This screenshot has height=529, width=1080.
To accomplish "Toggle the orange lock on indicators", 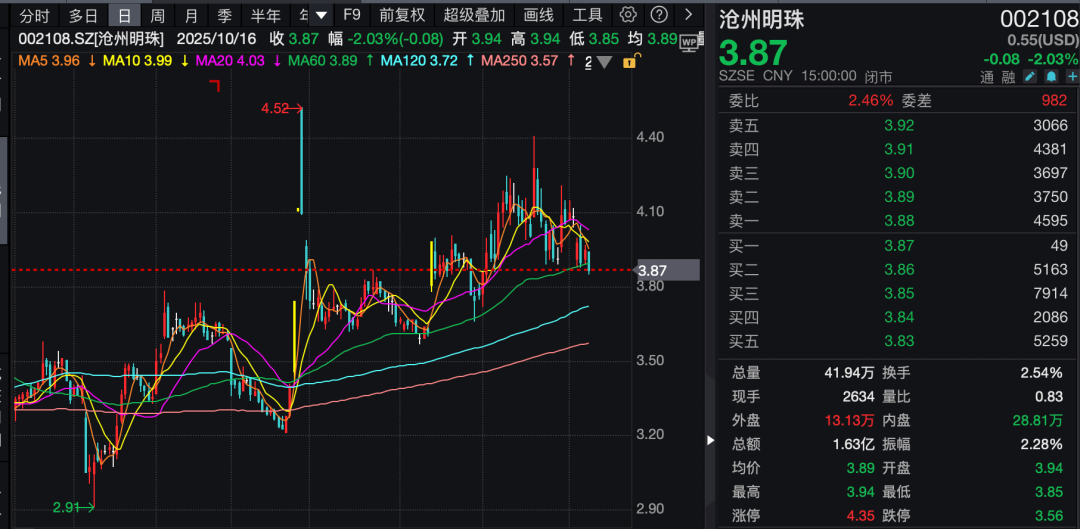I will pos(628,62).
